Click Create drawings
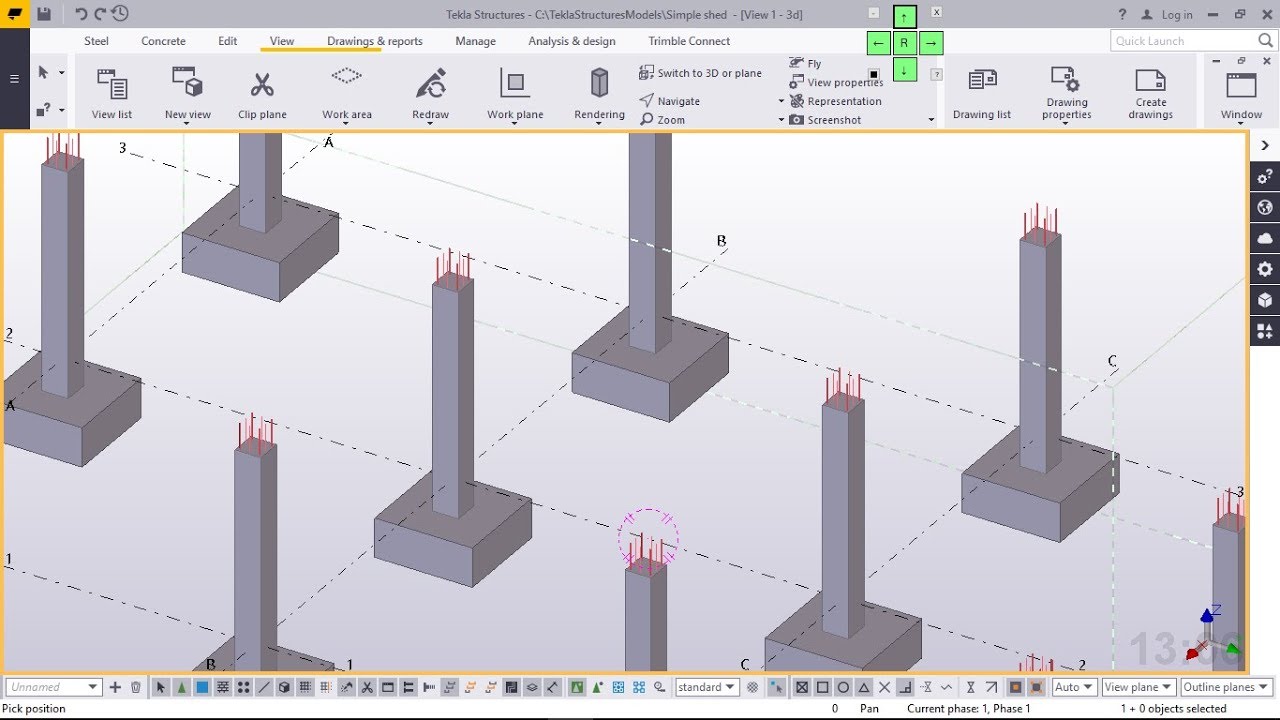Screen dimensions: 1280x720 [1151, 94]
